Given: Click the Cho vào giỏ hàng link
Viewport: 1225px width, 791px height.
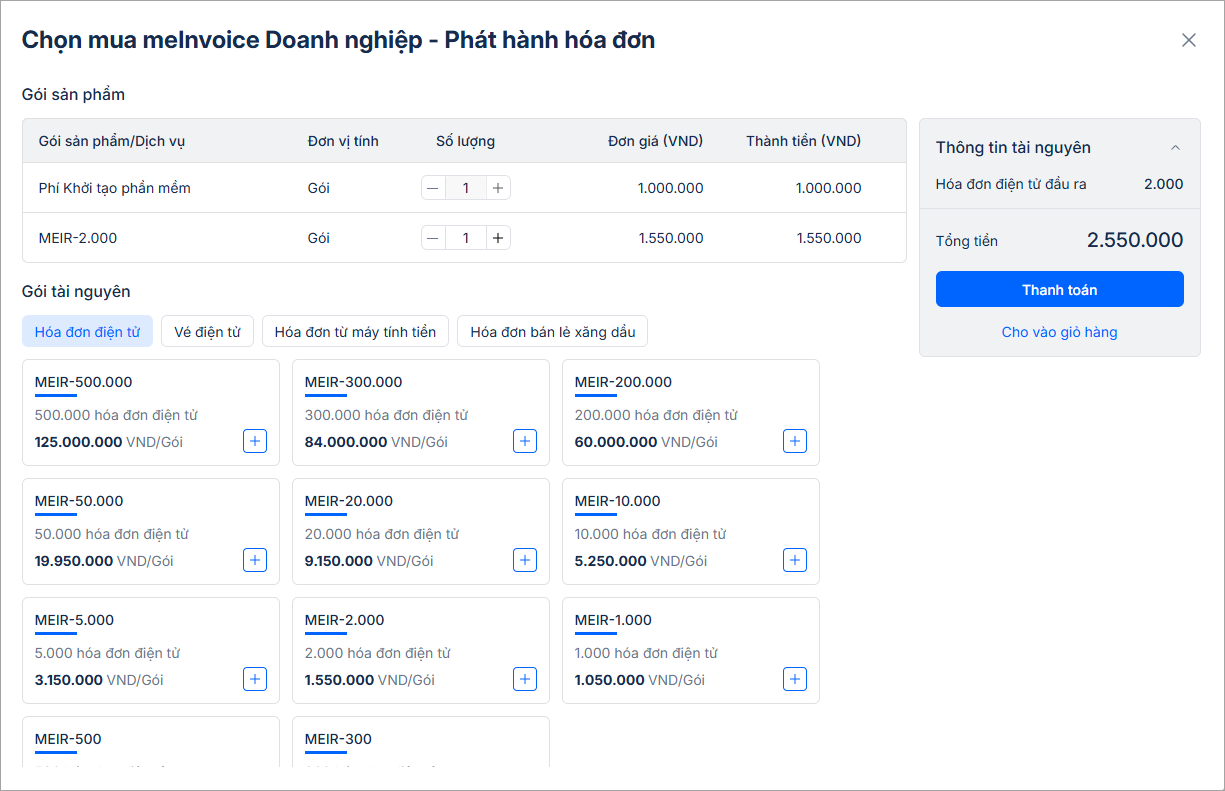Looking at the screenshot, I should pyautogui.click(x=1059, y=332).
